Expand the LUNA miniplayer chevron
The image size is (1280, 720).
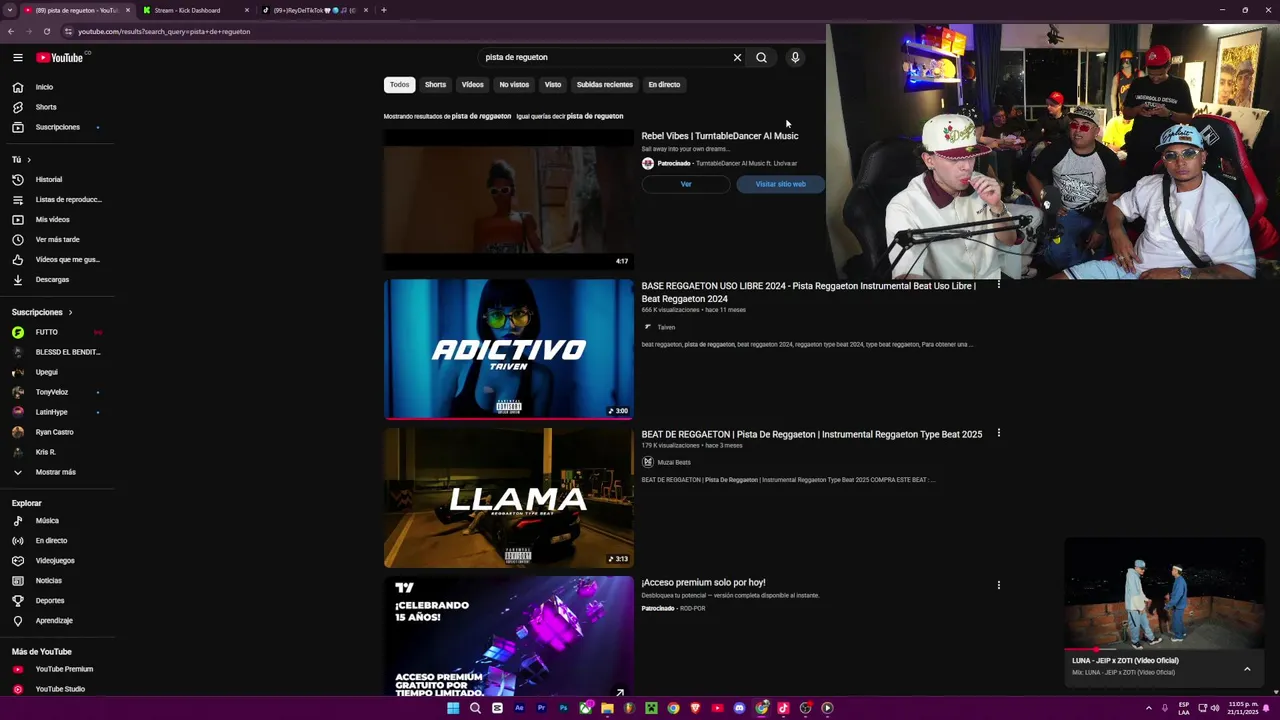[1247, 669]
